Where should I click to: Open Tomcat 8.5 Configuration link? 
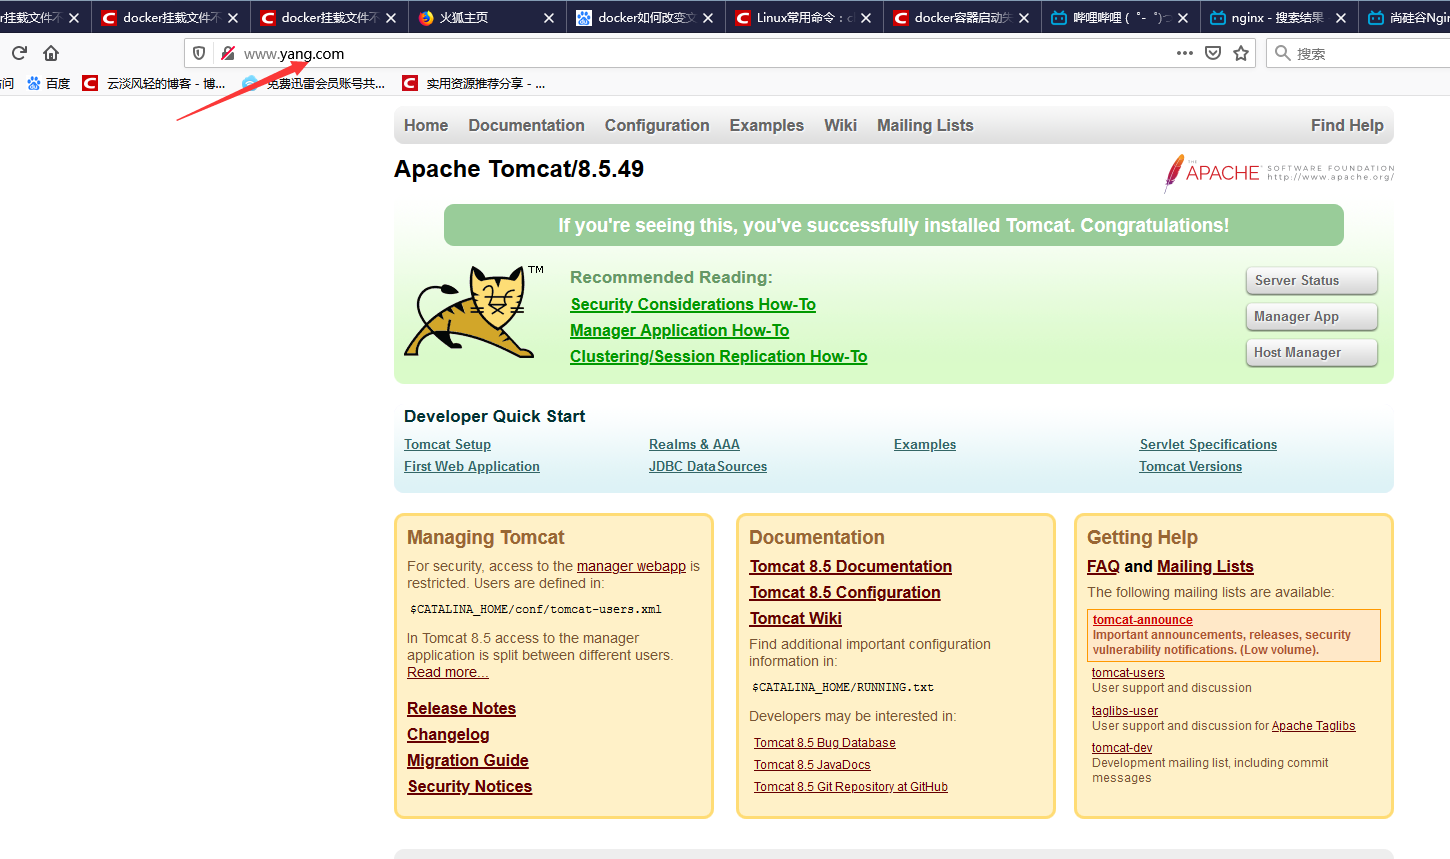[845, 592]
